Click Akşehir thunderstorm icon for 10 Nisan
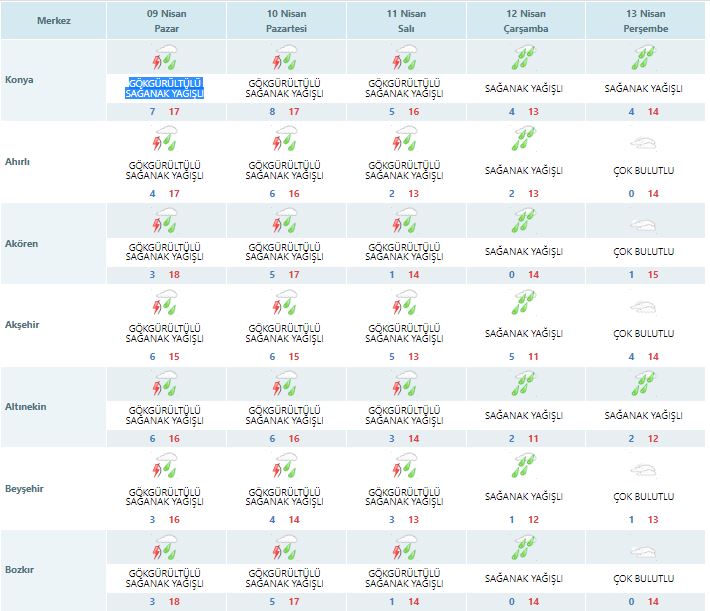 coord(286,304)
